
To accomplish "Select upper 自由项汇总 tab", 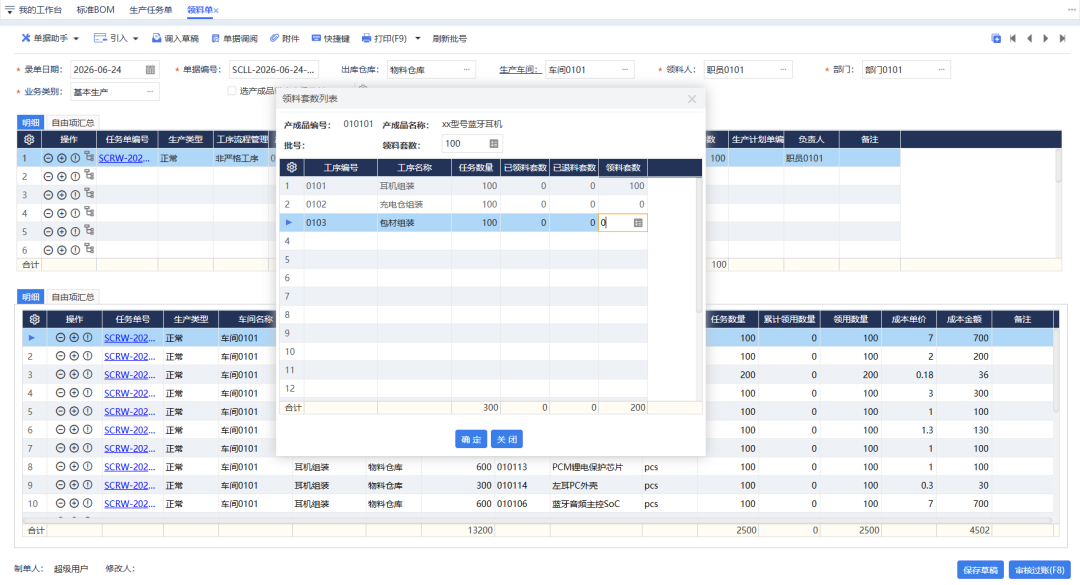I will click(73, 123).
